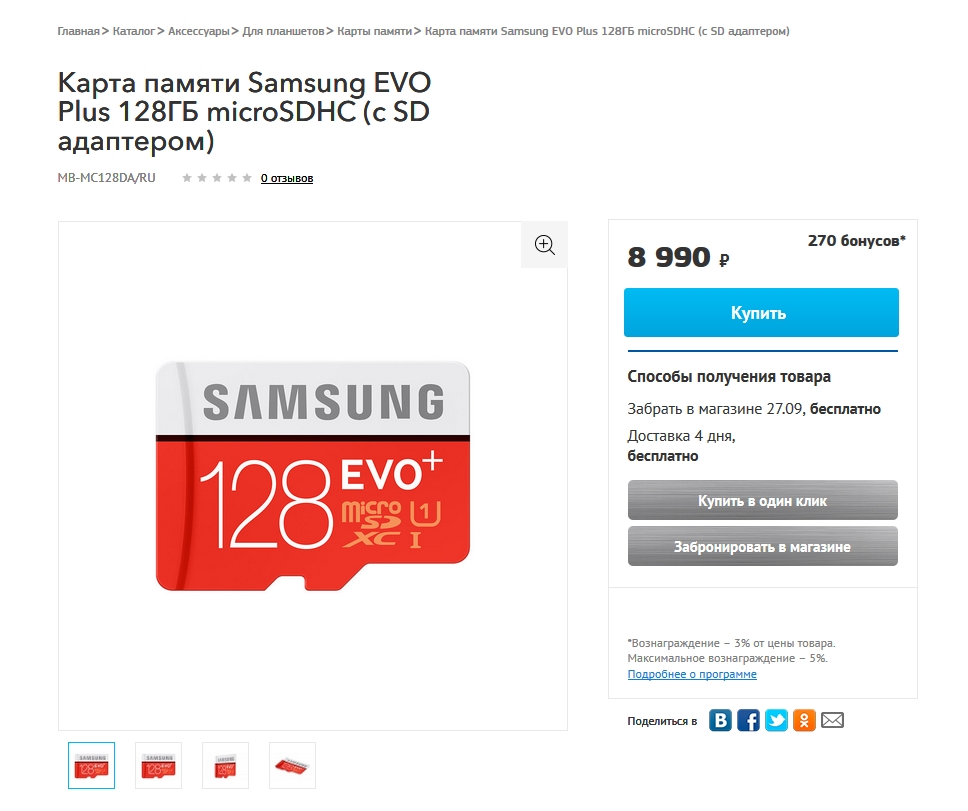968x811 pixels.
Task: Go to Карты памяти breadcrumb
Action: click(374, 31)
